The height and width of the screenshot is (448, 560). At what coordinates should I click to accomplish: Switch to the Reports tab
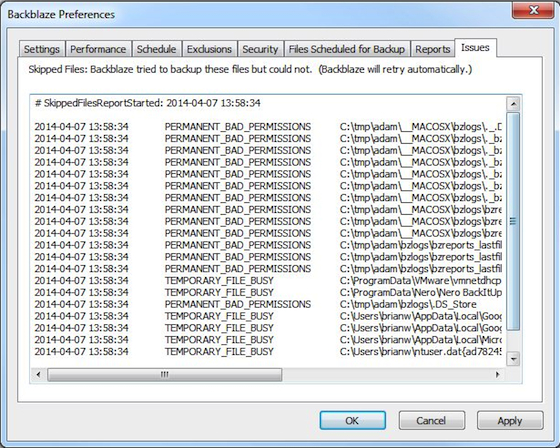432,49
